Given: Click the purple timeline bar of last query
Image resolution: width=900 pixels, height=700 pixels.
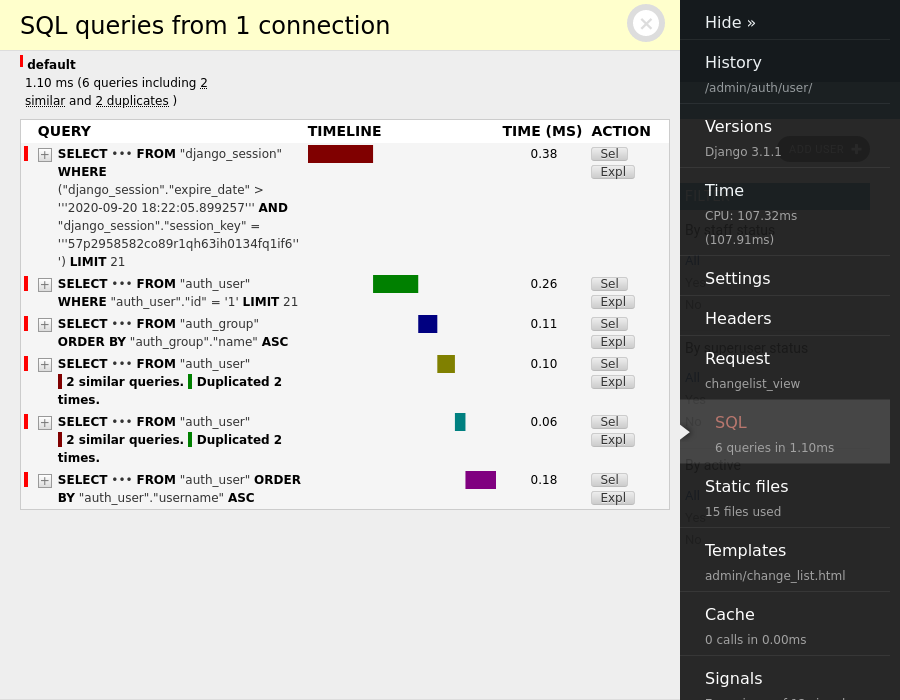Looking at the screenshot, I should point(480,480).
